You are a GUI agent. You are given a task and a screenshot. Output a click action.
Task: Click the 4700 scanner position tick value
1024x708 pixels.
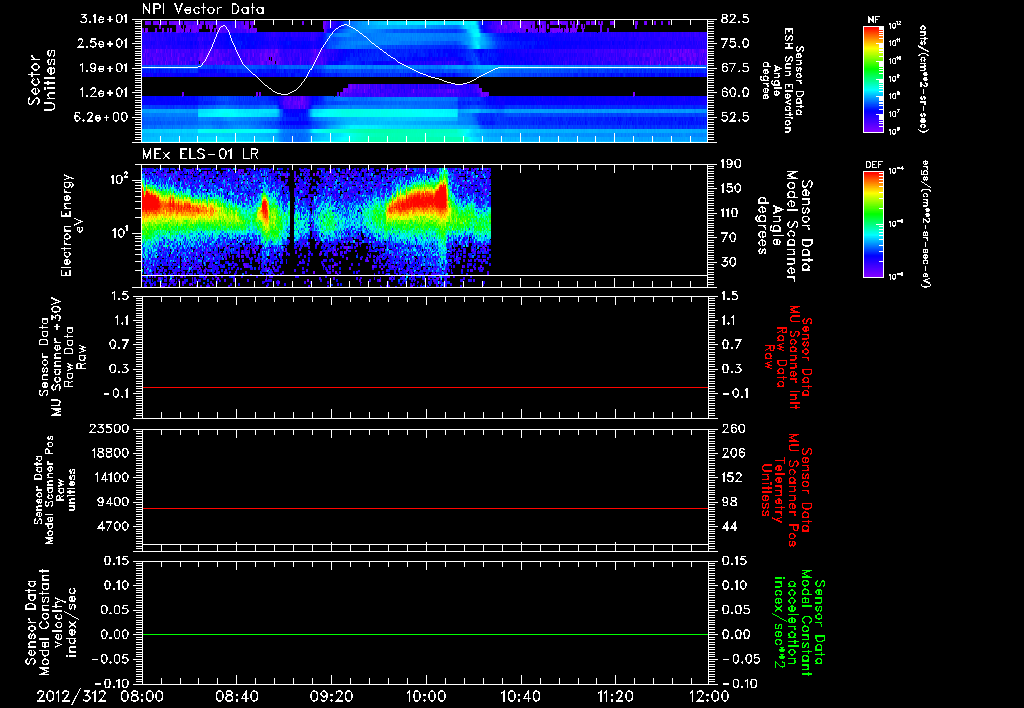click(112, 526)
